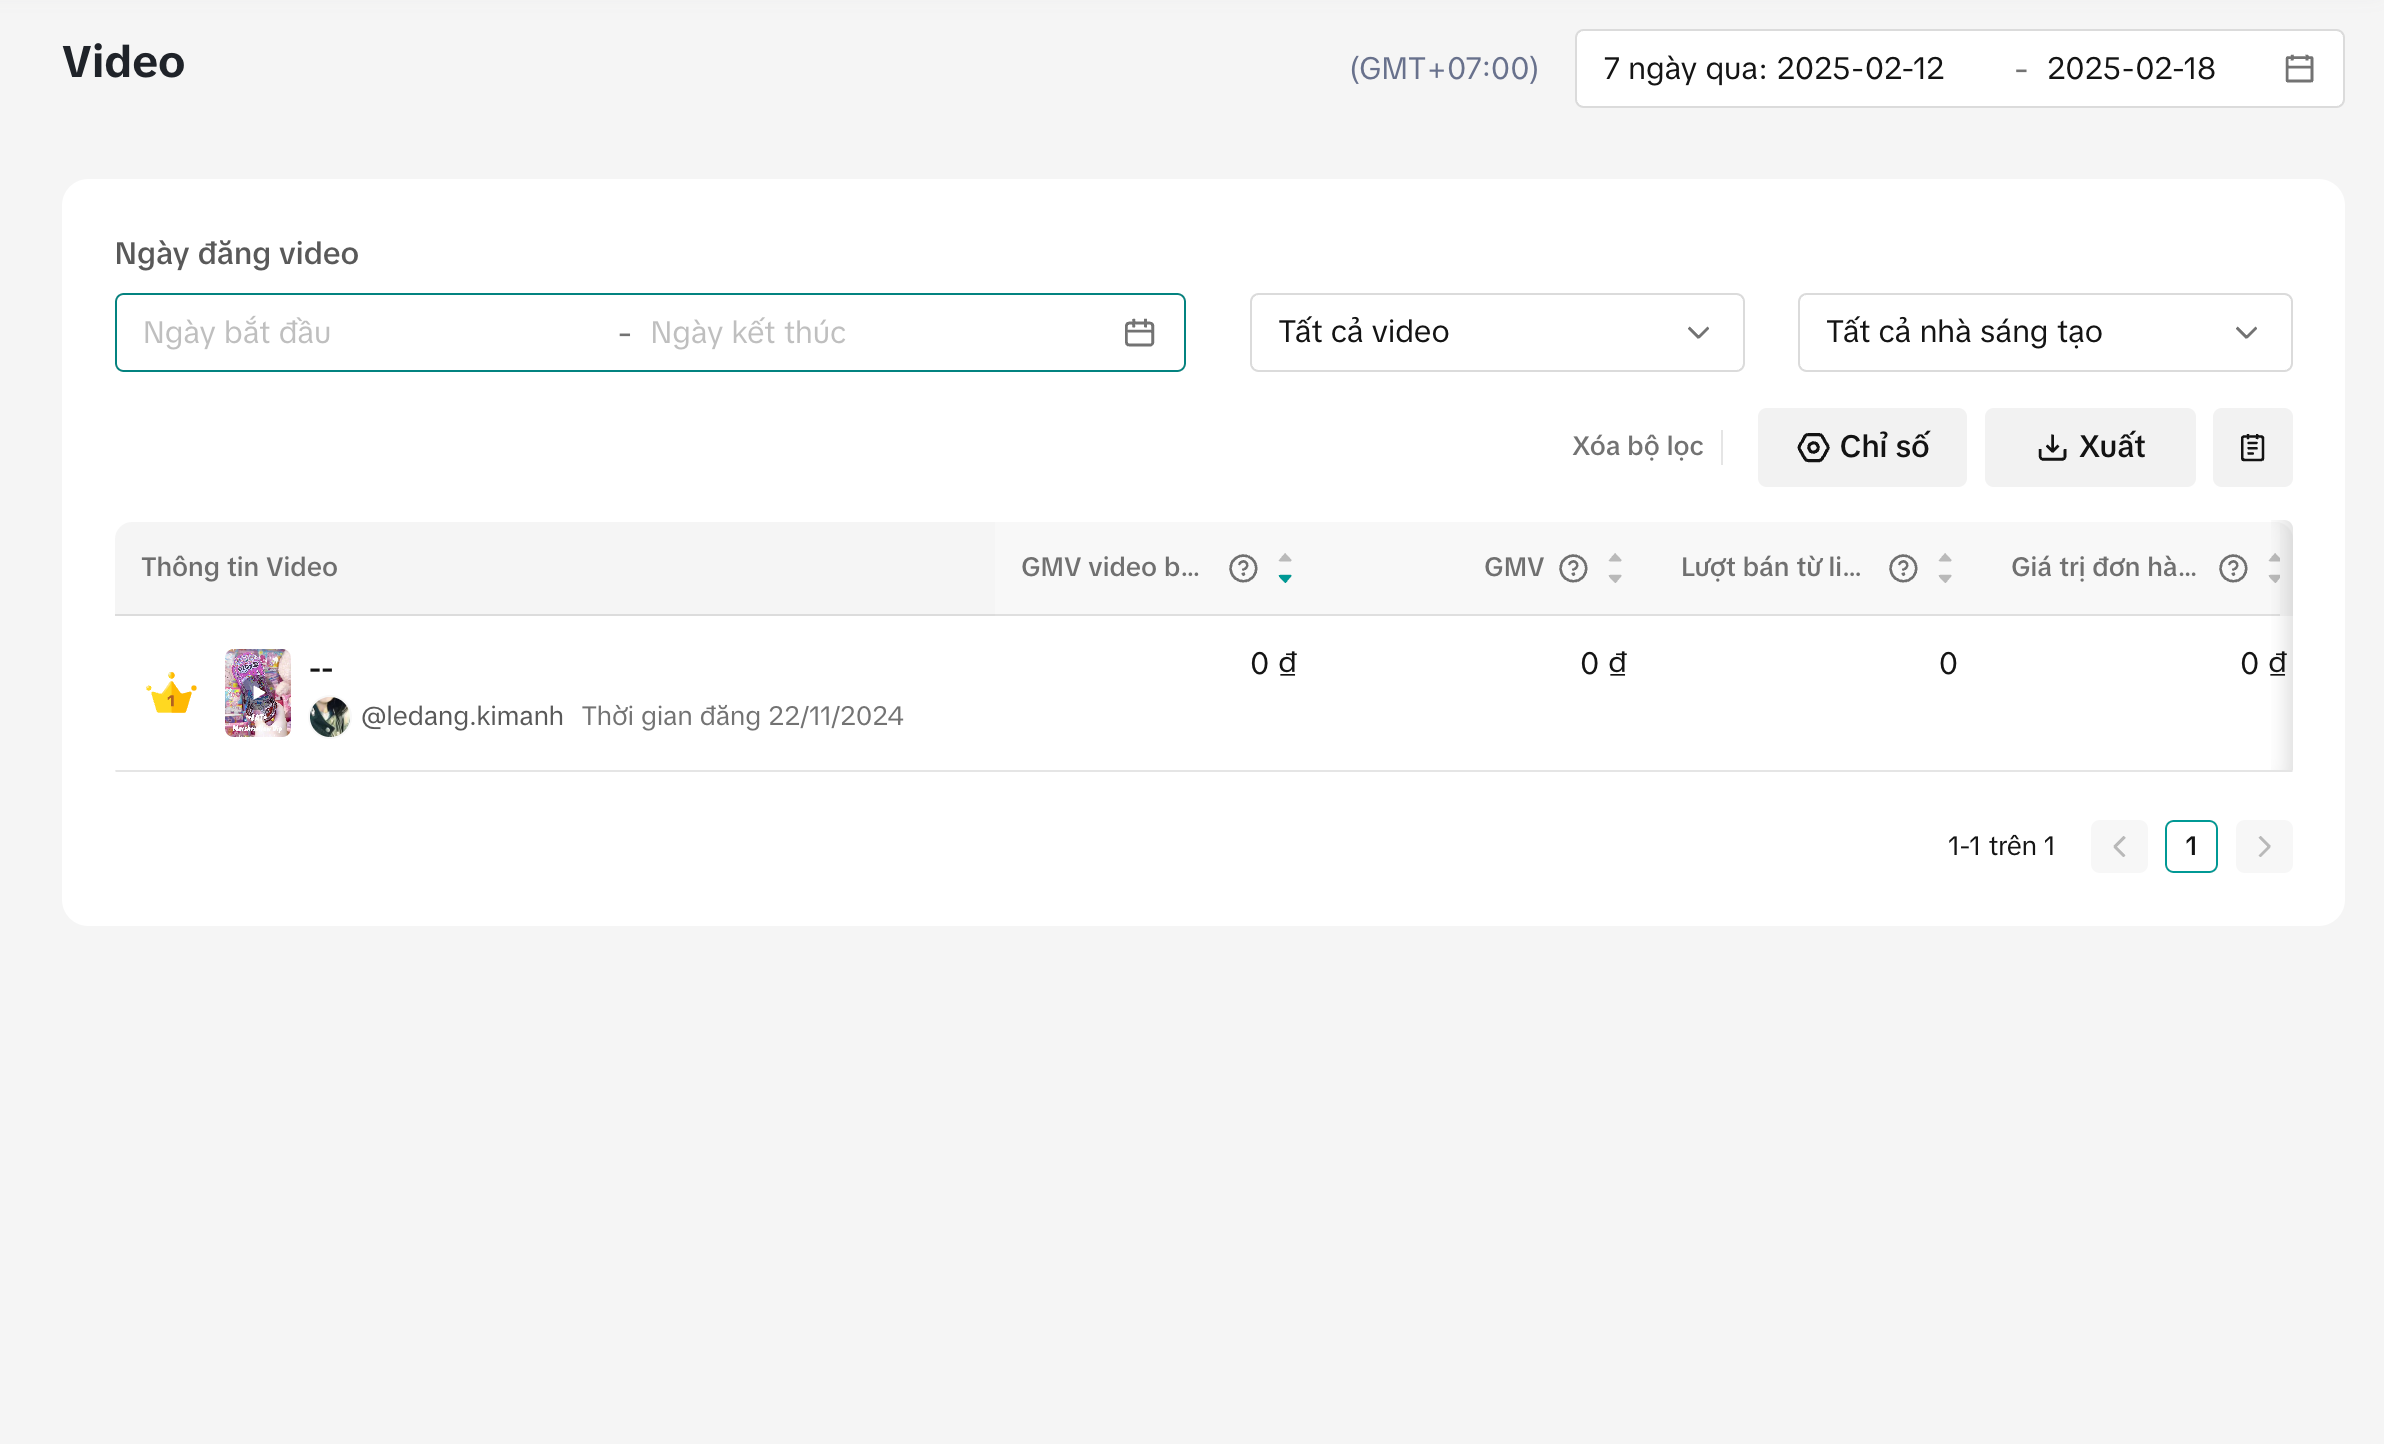This screenshot has width=2384, height=1444.
Task: Click help icon next to GMV video column
Action: pos(1243,568)
